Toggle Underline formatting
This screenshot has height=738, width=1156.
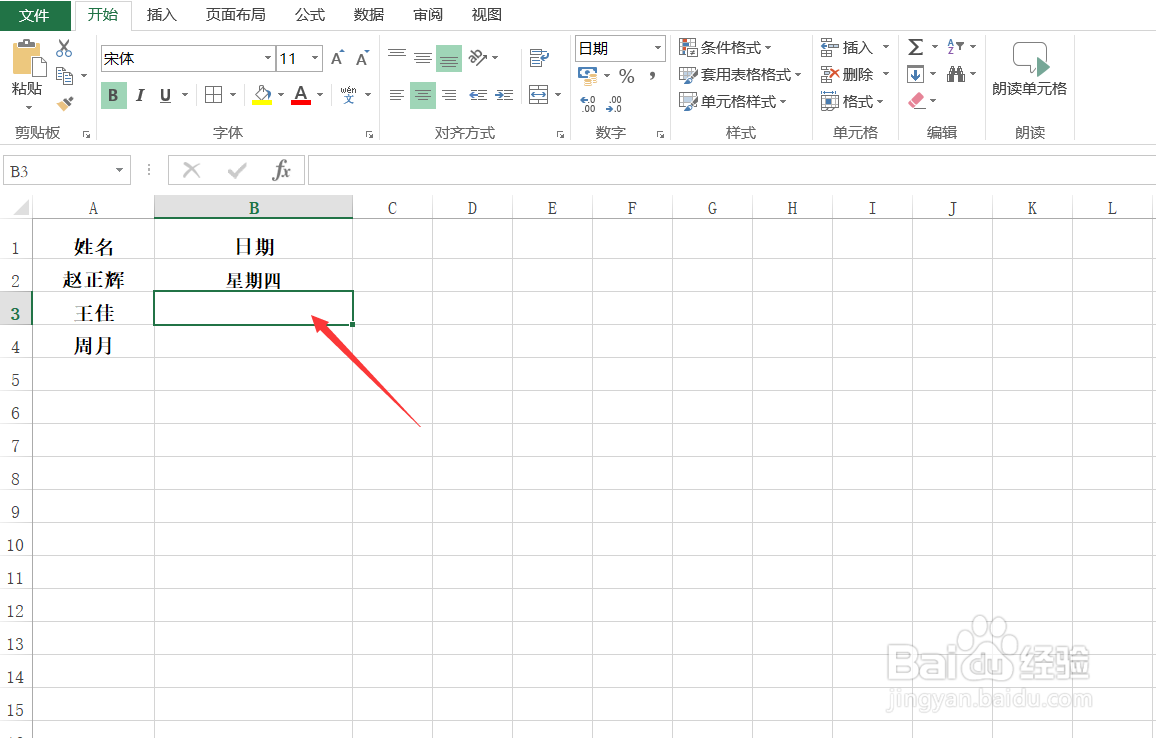(165, 95)
